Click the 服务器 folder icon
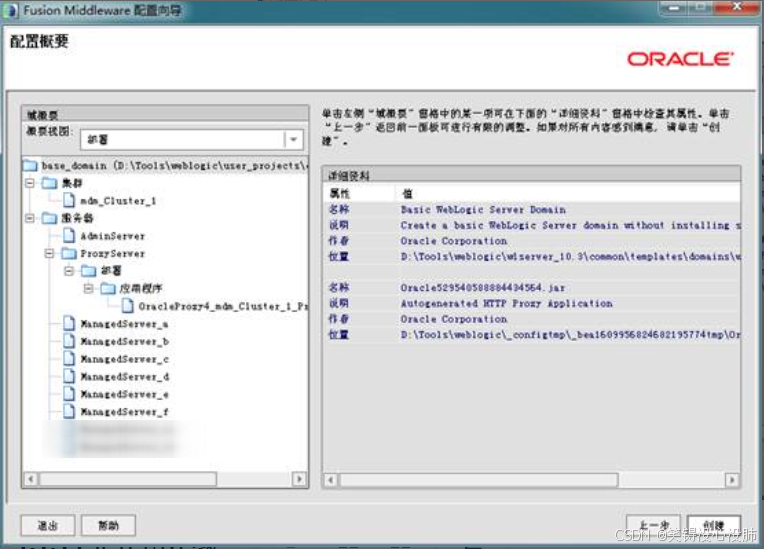 click(50, 218)
